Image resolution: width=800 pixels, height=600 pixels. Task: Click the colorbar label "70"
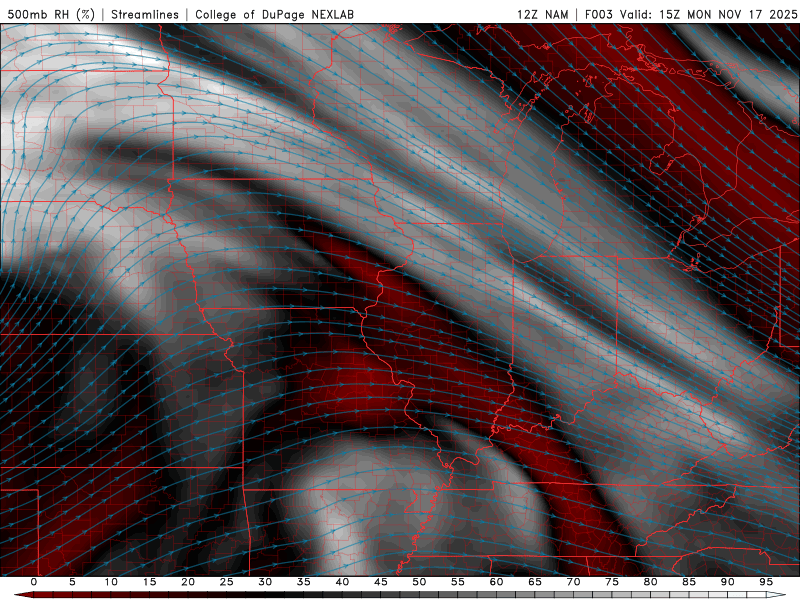[573, 582]
